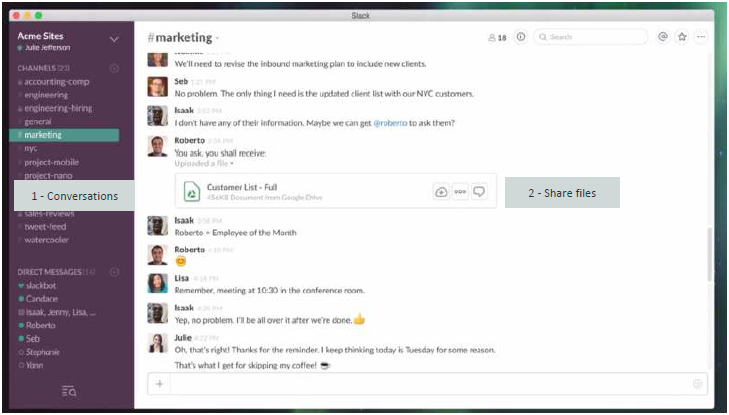Screen dimensions: 729x415
Task: Add a new channel plus icon
Action: point(114,68)
